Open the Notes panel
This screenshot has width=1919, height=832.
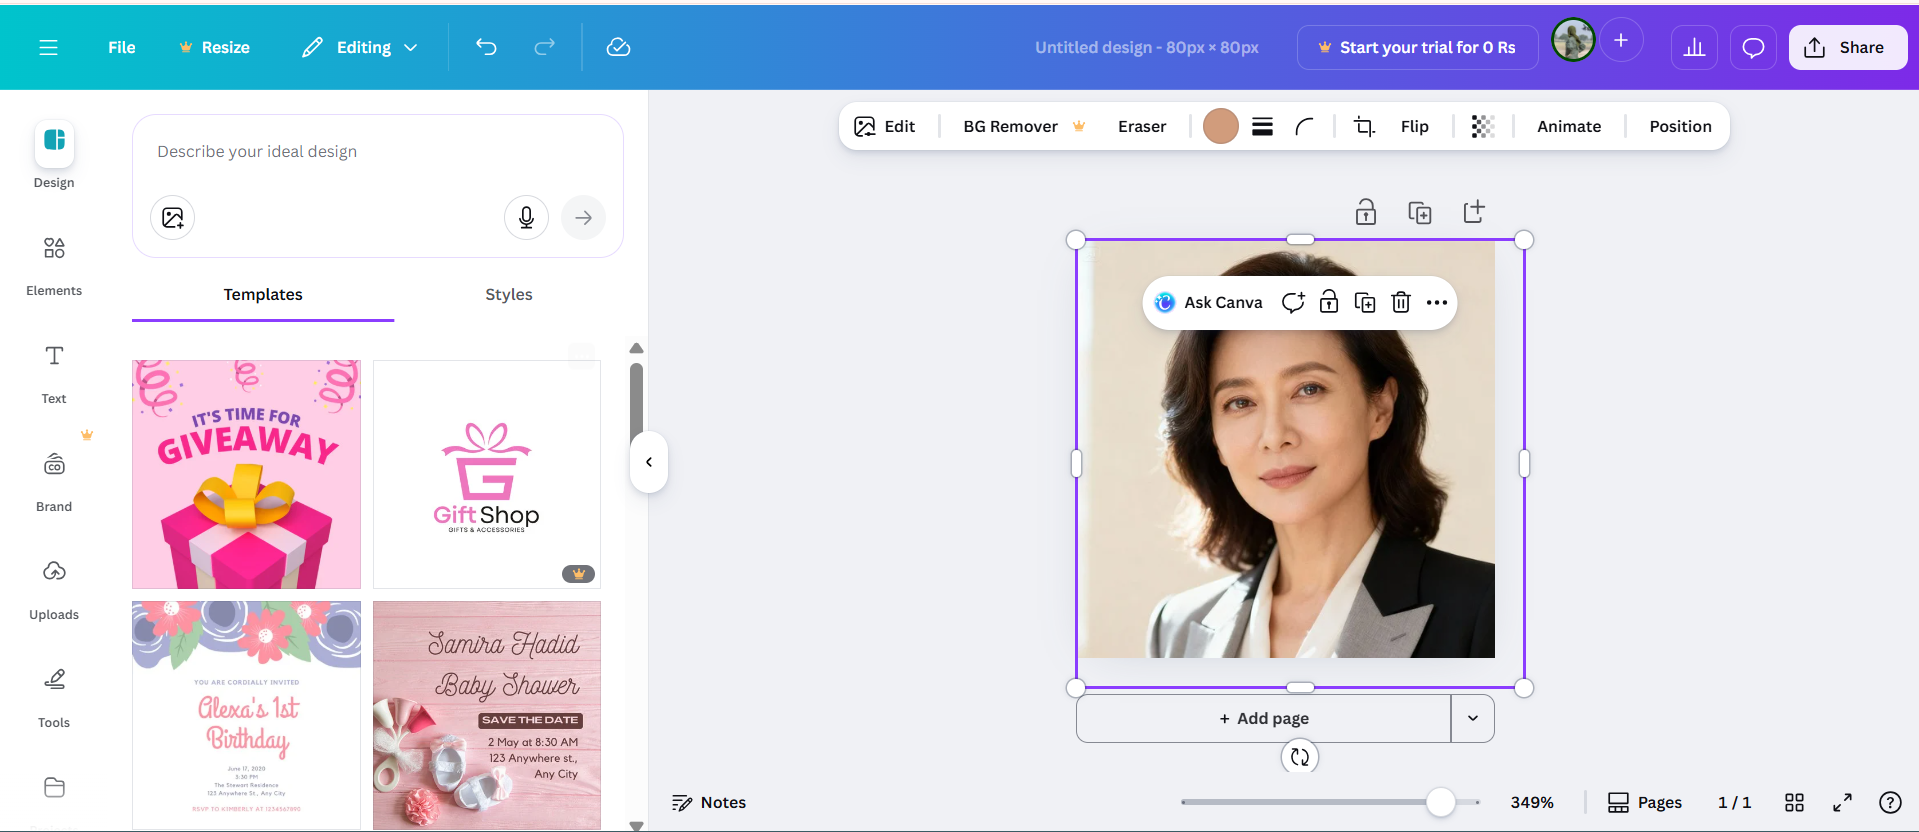709,802
